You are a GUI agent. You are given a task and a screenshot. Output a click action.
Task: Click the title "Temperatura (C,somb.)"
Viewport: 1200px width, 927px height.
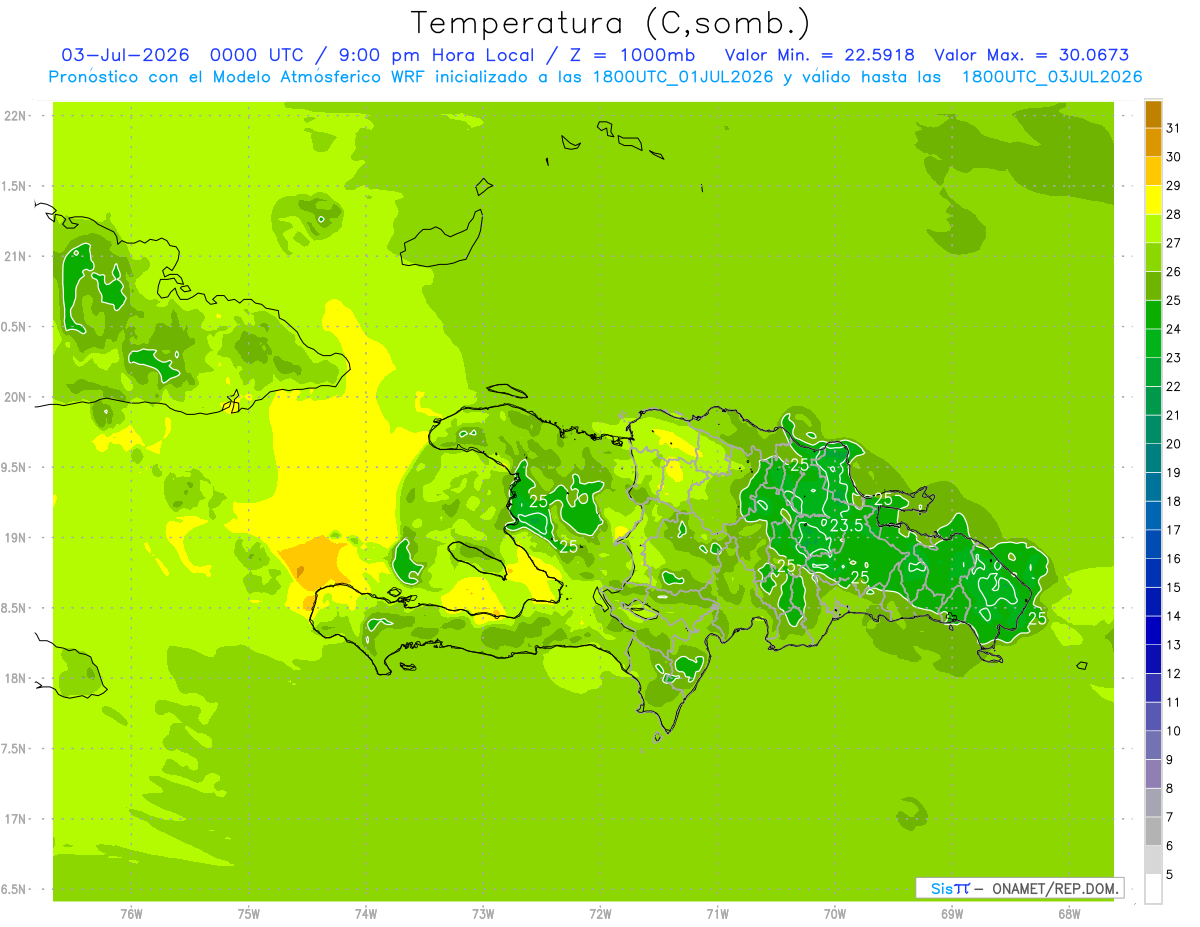(x=611, y=22)
